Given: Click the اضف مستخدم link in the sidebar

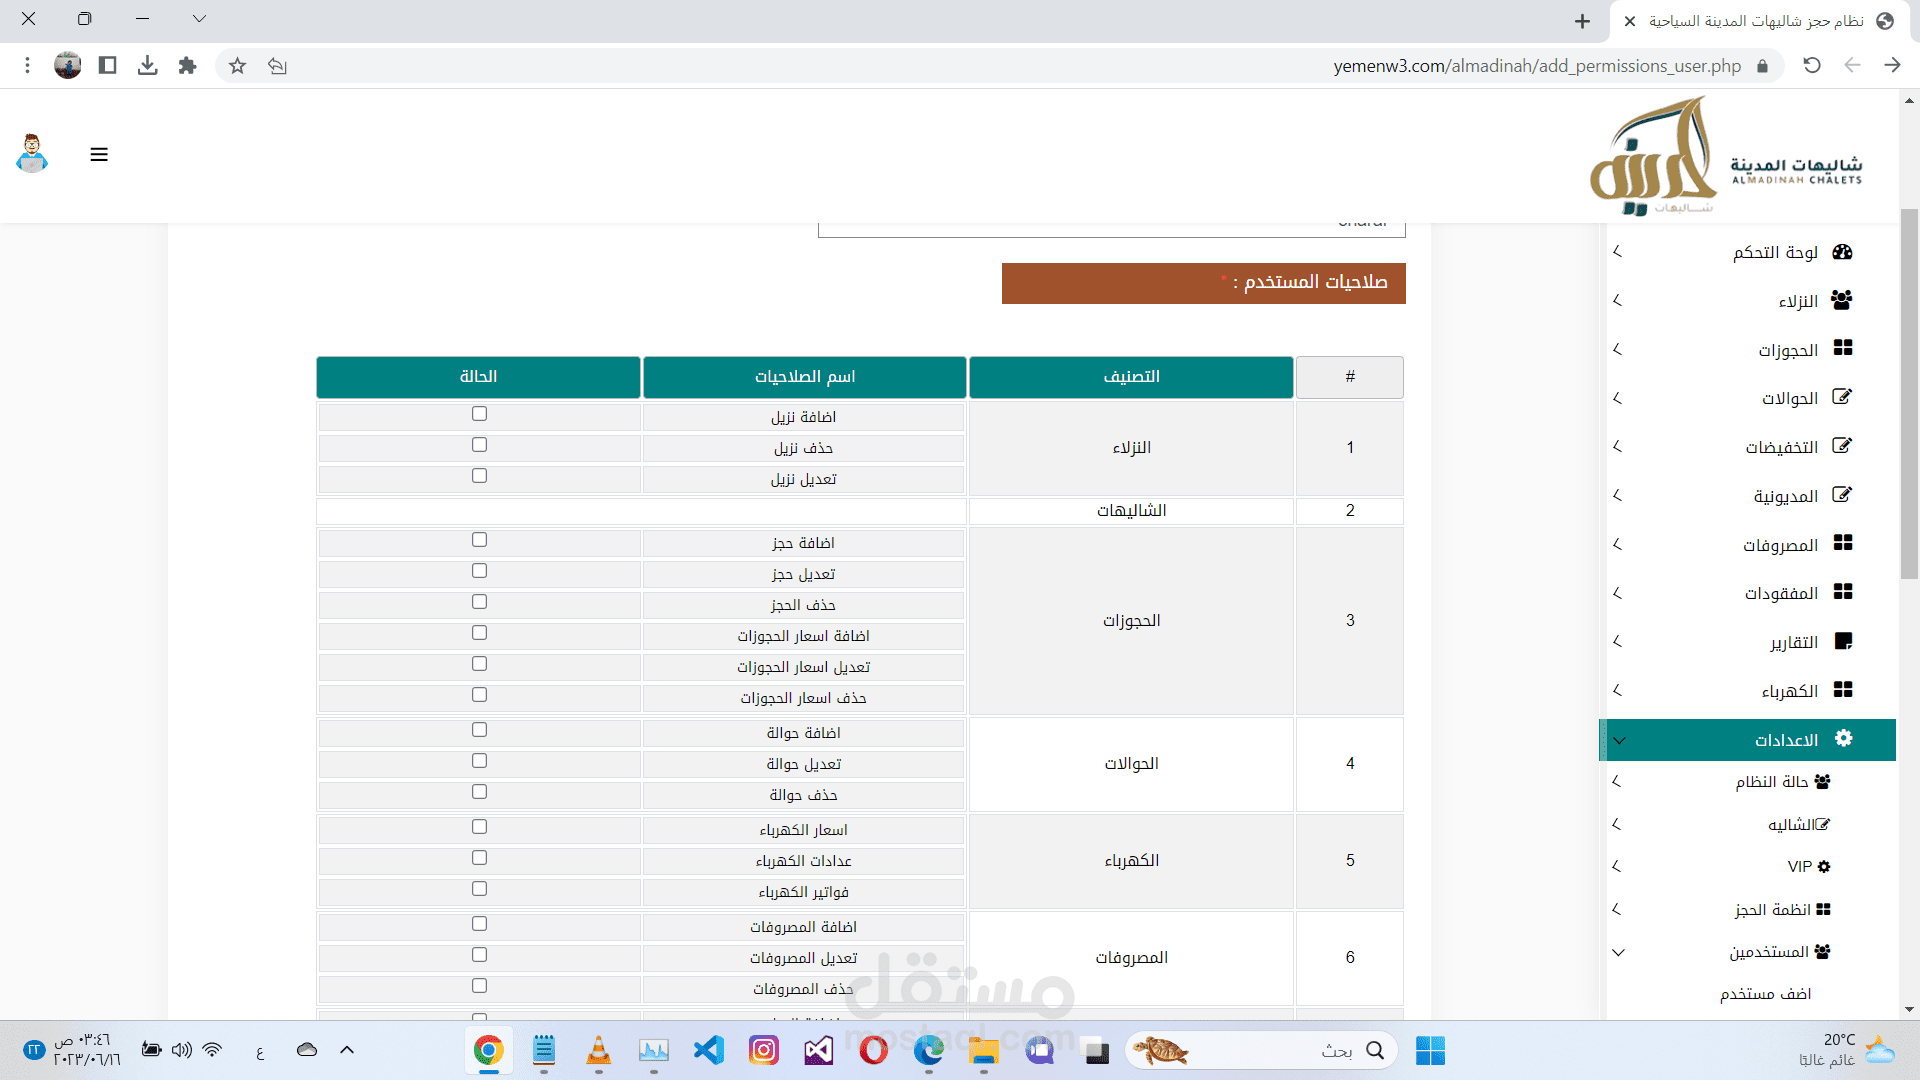Looking at the screenshot, I should point(1765,994).
